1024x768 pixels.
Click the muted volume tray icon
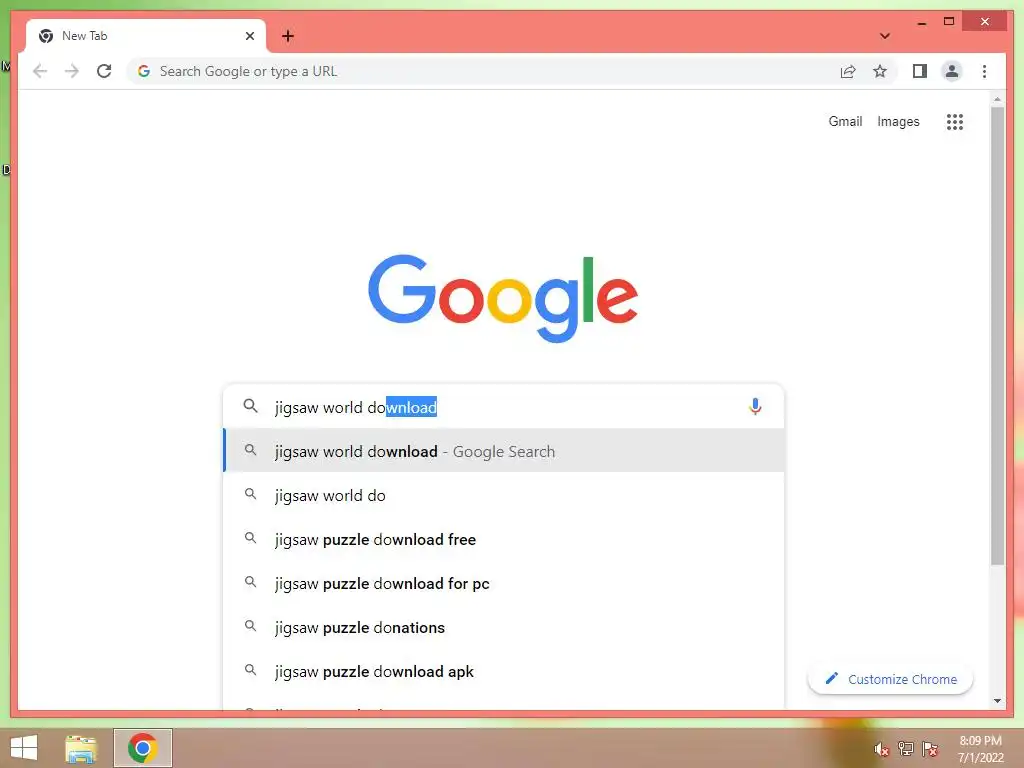(882, 748)
